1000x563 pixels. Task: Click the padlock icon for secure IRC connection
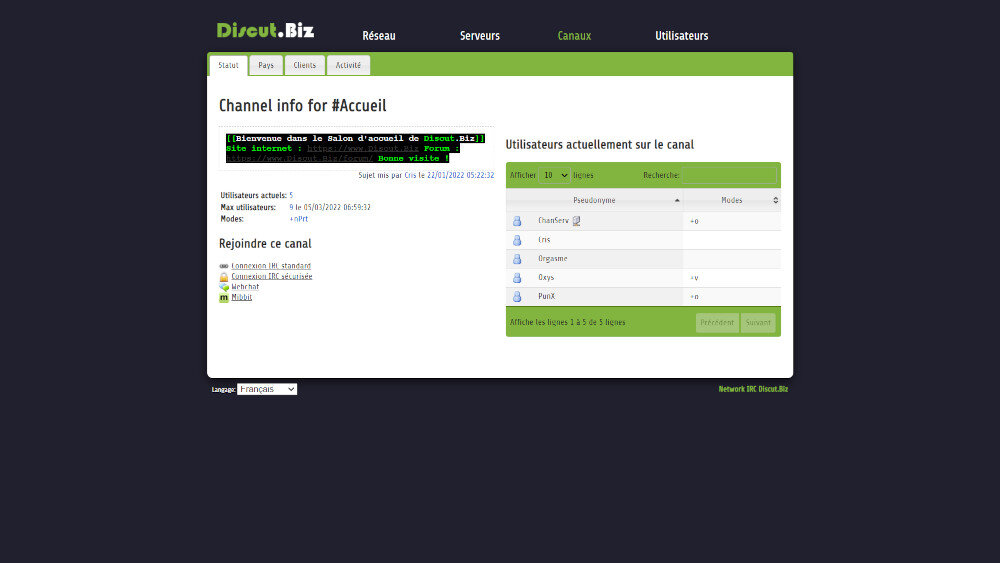[224, 276]
